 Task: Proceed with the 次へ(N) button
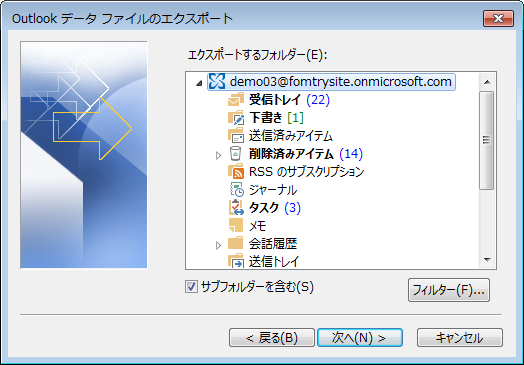coord(360,338)
